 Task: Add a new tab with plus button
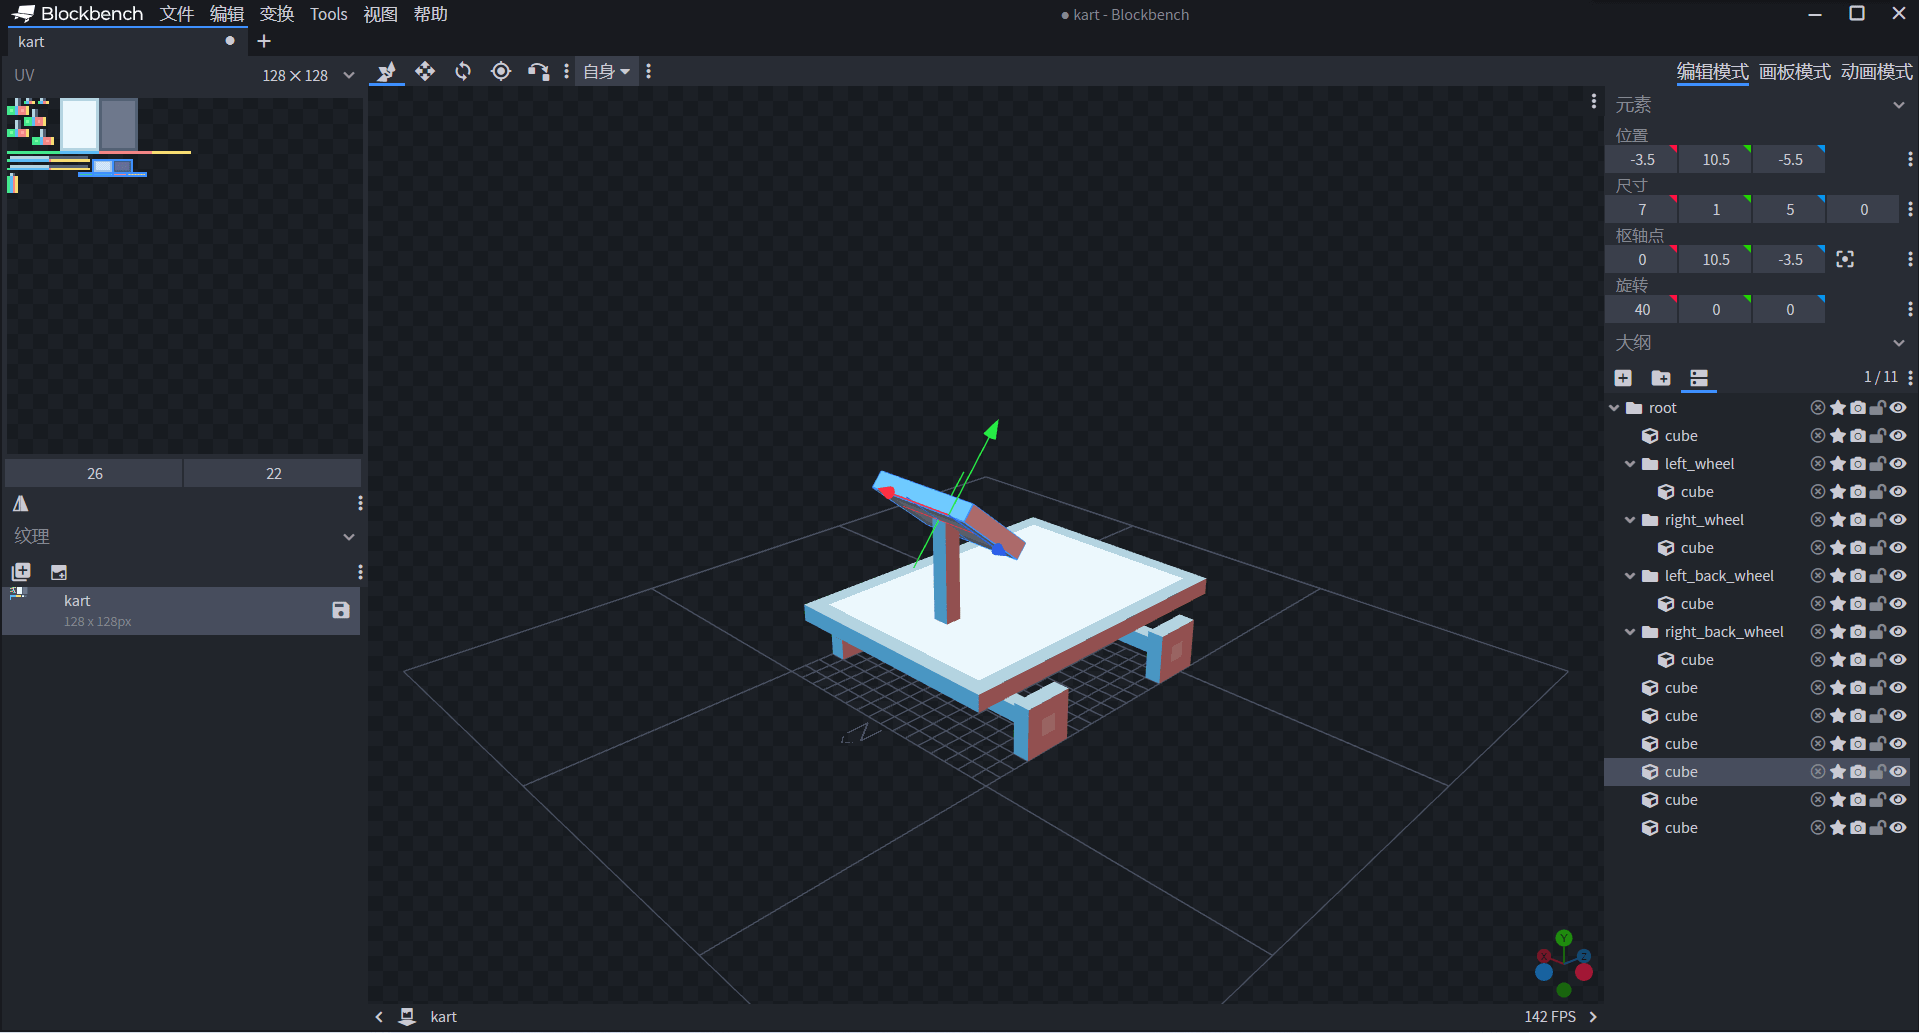tap(264, 41)
